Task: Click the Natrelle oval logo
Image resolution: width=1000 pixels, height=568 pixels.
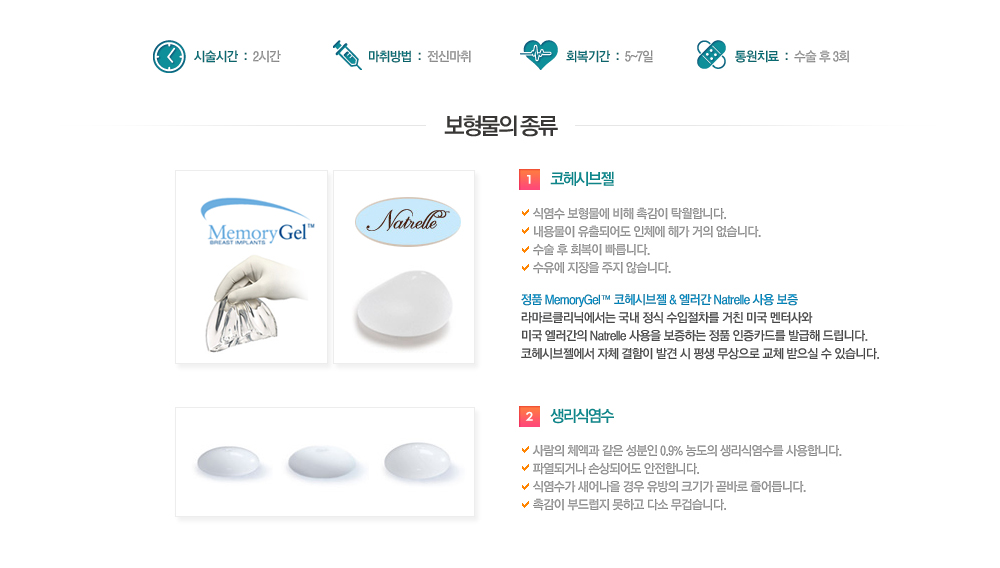Action: pos(408,222)
